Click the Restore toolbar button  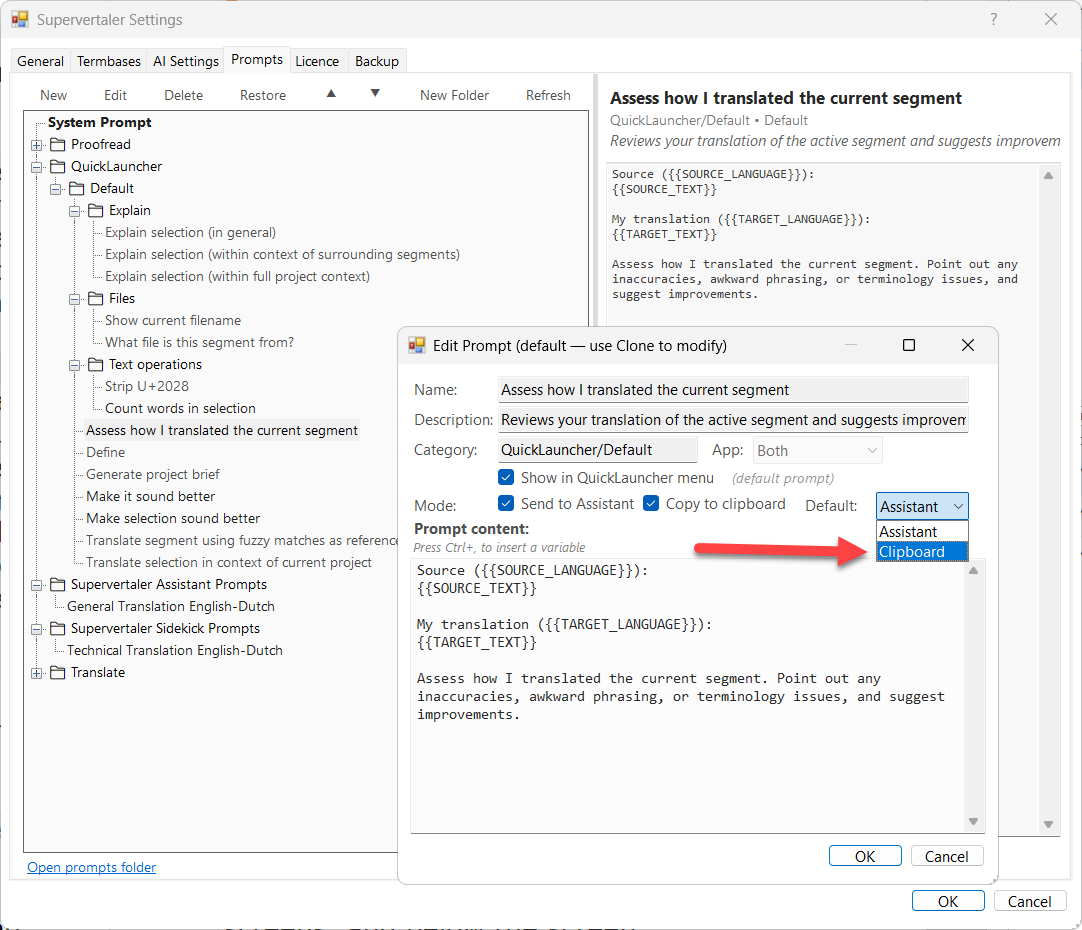tap(263, 95)
